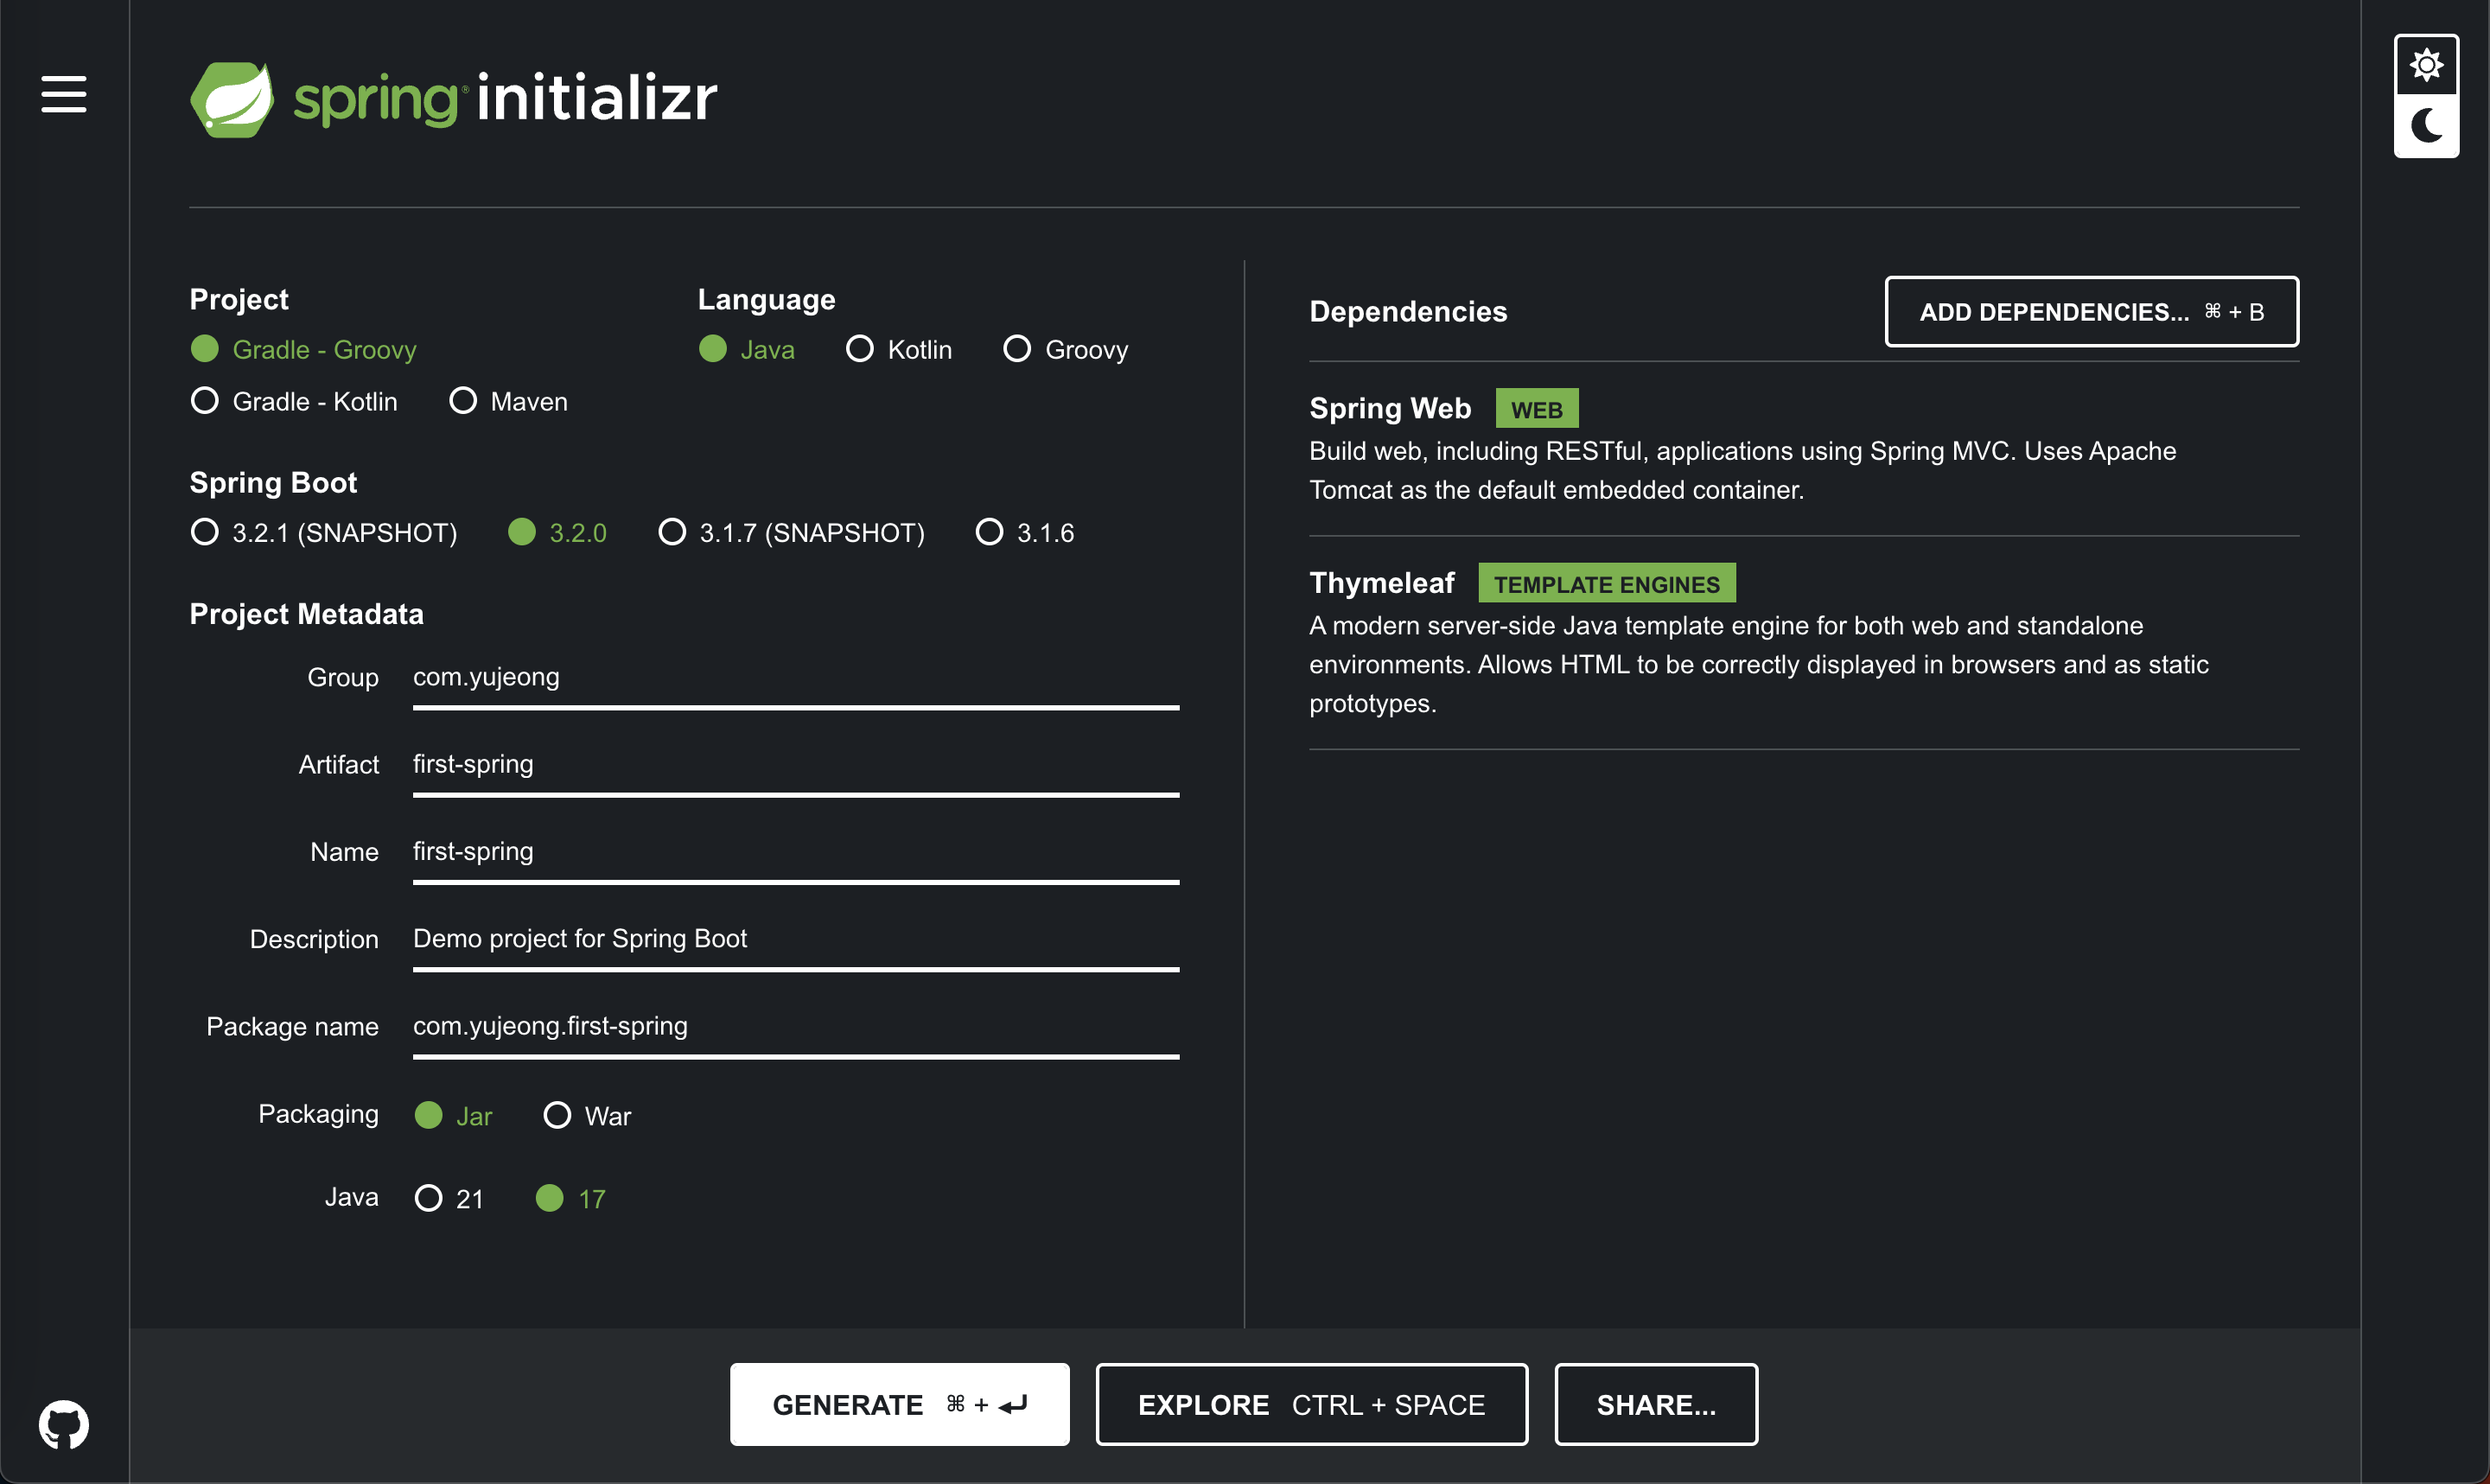Set packaging to War
The image size is (2490, 1484).
click(x=557, y=1115)
